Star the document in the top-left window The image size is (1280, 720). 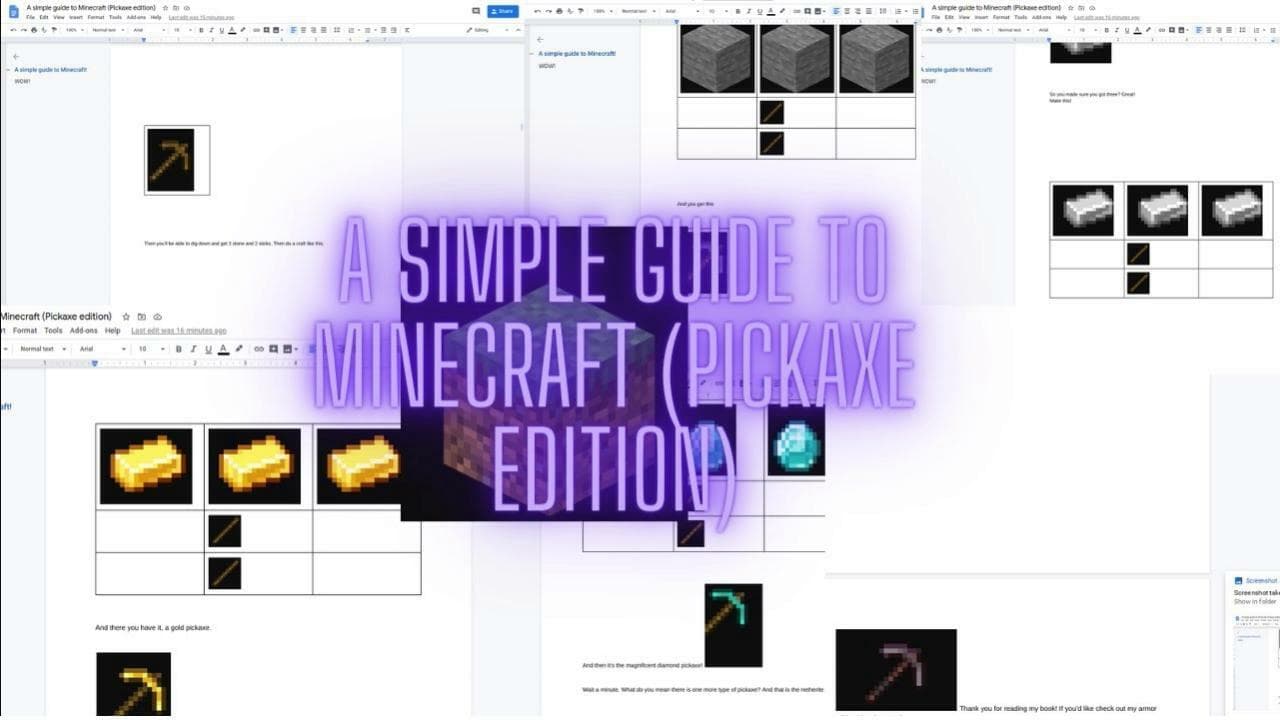[166, 8]
